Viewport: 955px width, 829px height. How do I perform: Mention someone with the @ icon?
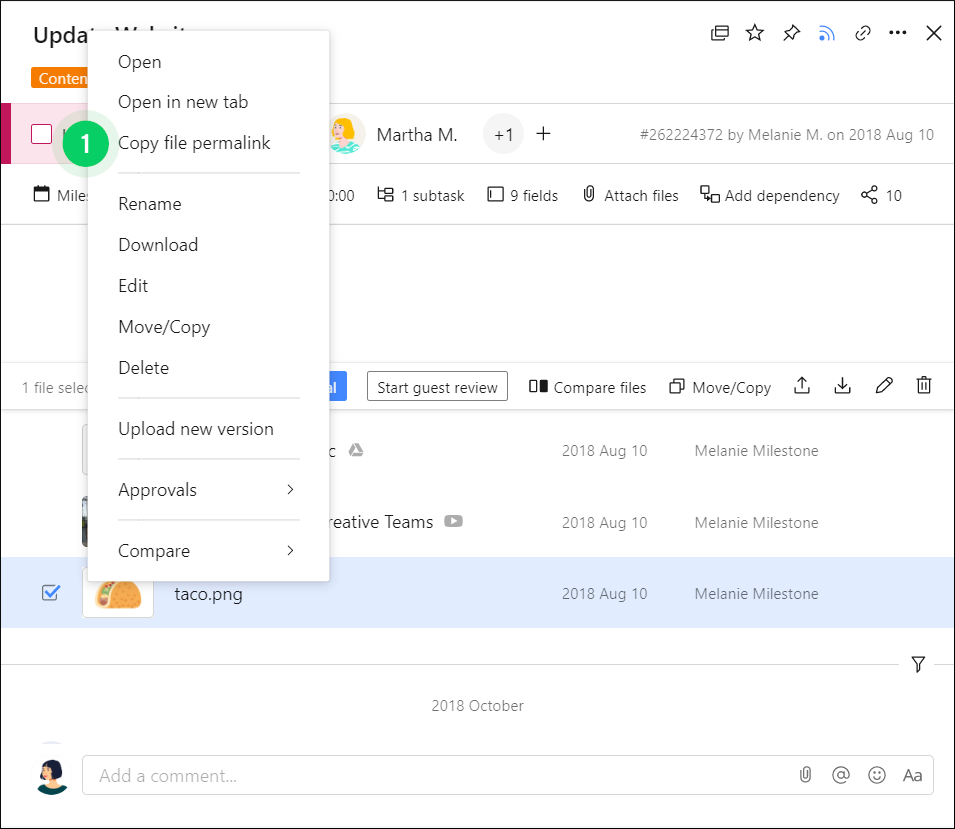[x=840, y=774]
